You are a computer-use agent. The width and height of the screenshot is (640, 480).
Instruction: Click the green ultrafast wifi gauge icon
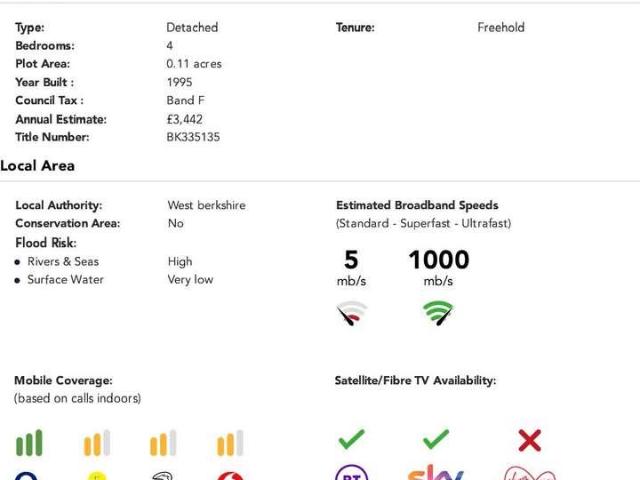pyautogui.click(x=438, y=313)
